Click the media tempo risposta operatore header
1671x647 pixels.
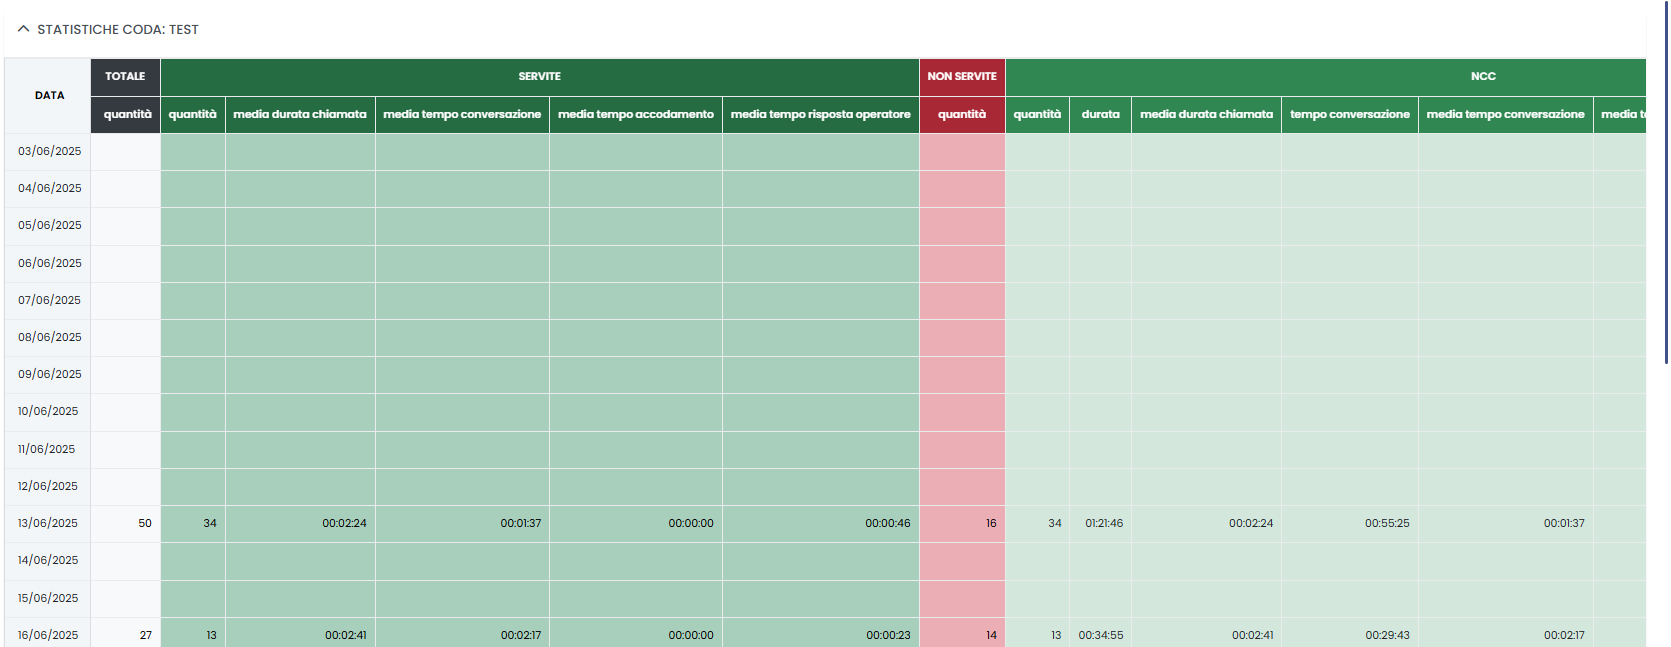point(820,115)
